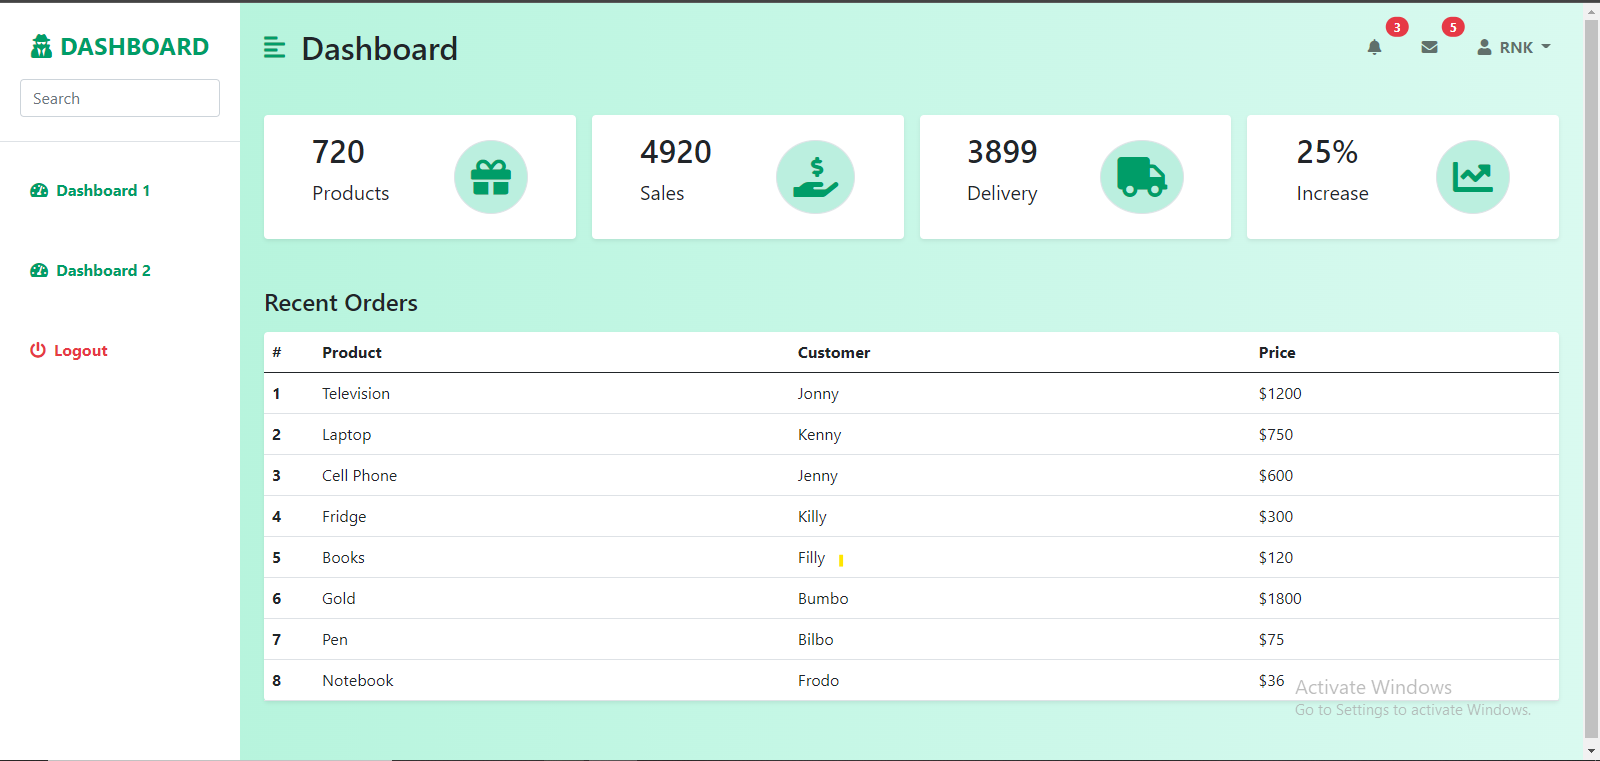Toggle the sidebar hamburger menu icon
Screen dimensions: 1600x761
coord(274,47)
